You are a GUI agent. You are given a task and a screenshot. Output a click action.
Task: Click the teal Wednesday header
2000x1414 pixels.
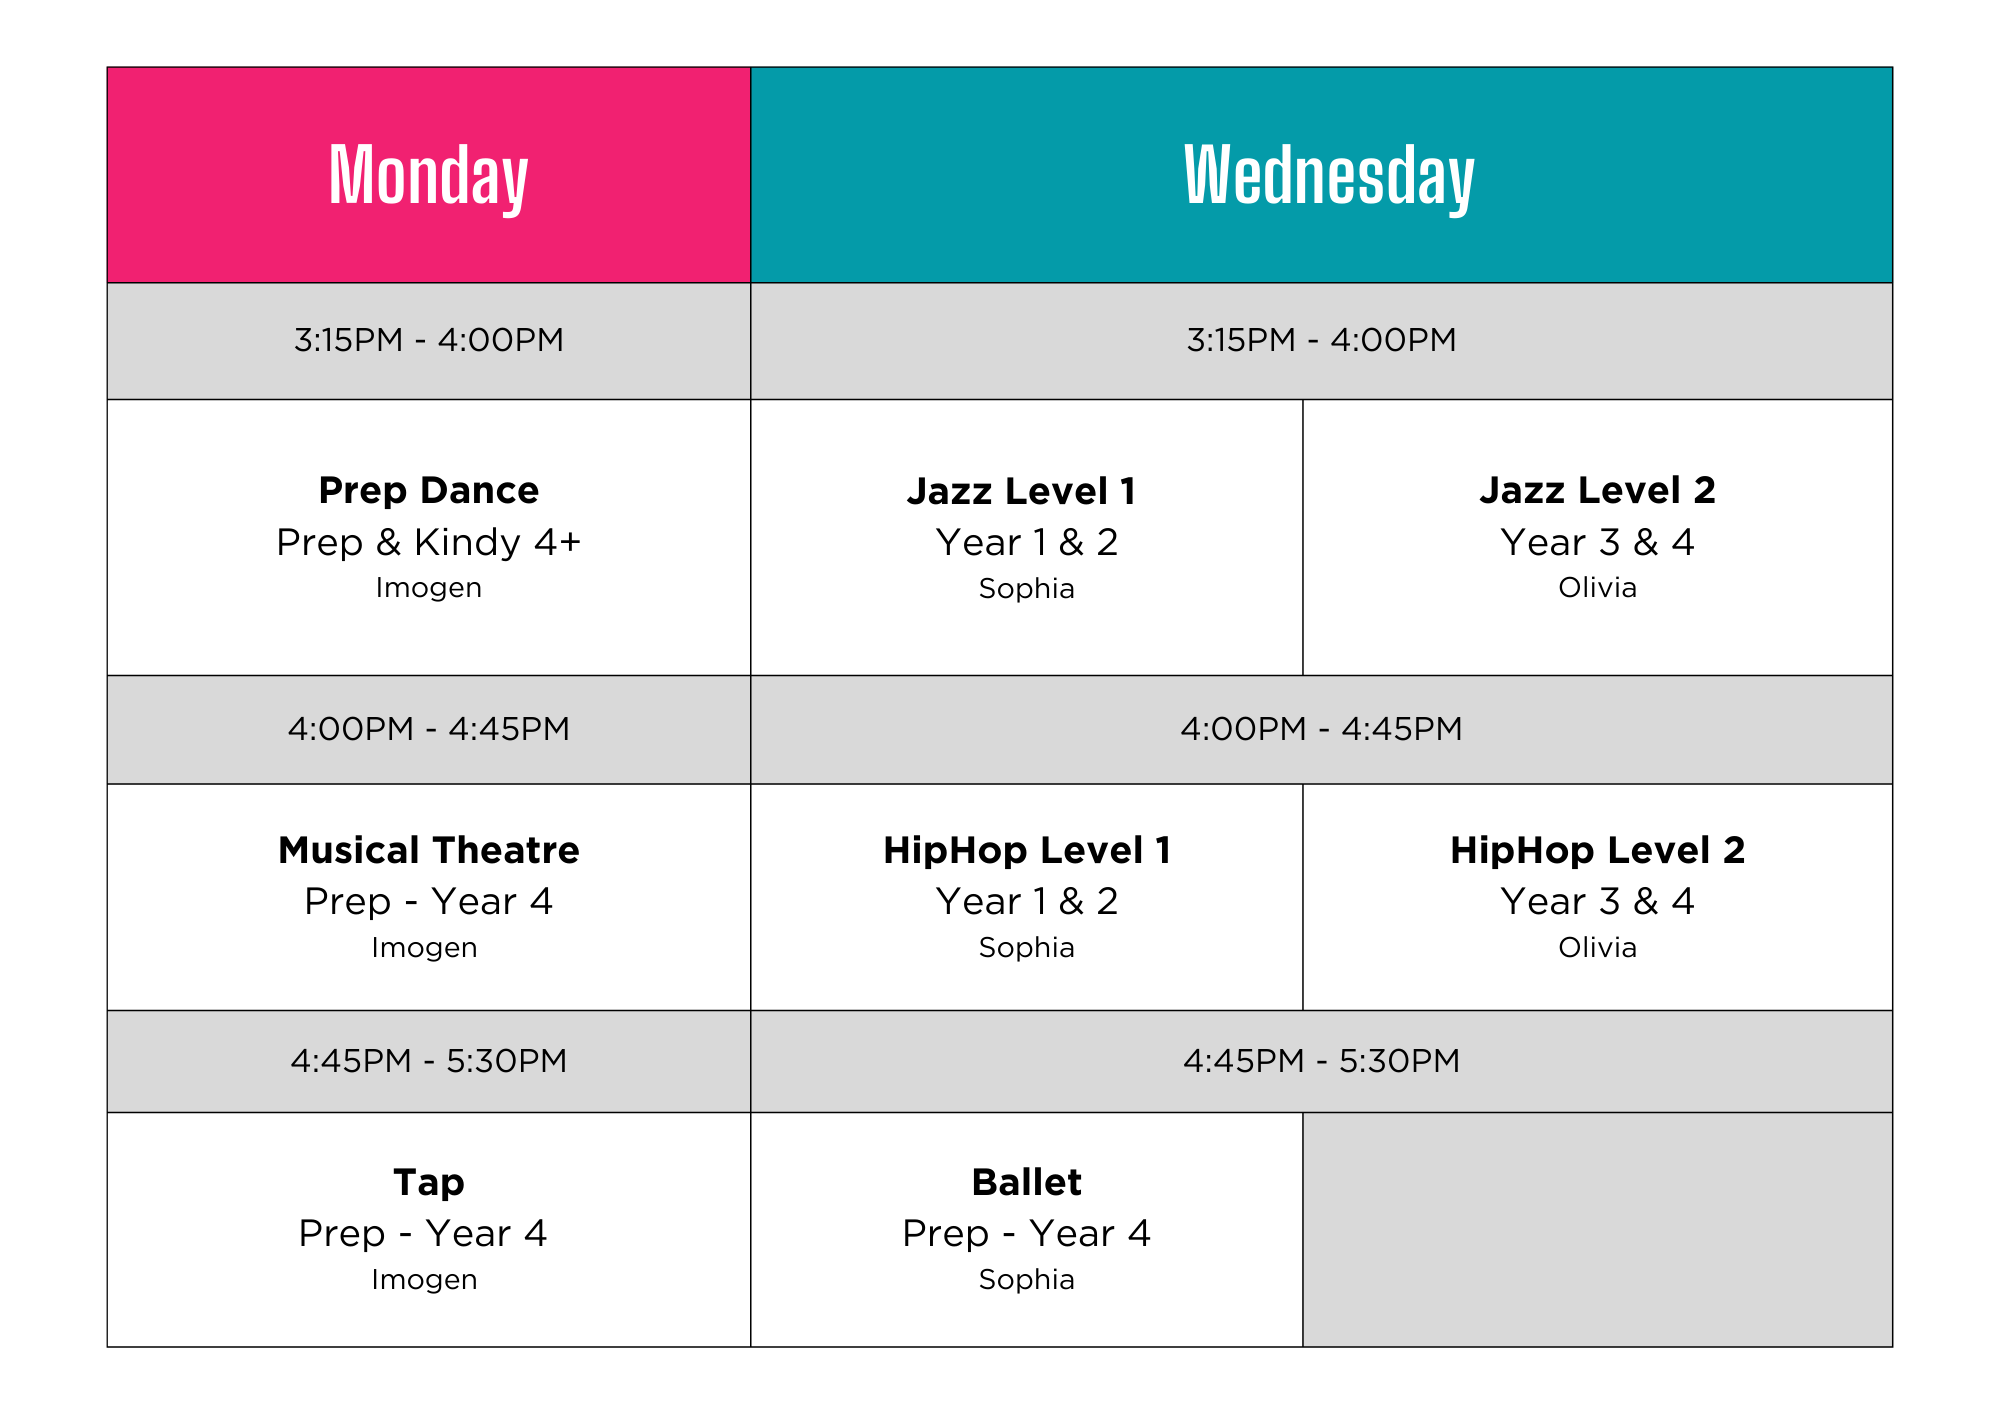[1321, 175]
